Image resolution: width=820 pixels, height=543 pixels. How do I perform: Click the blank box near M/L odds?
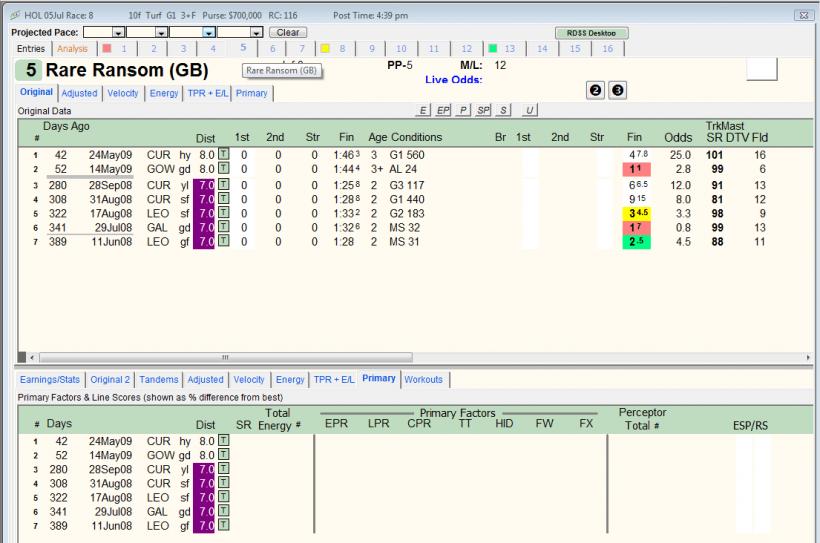click(x=761, y=70)
